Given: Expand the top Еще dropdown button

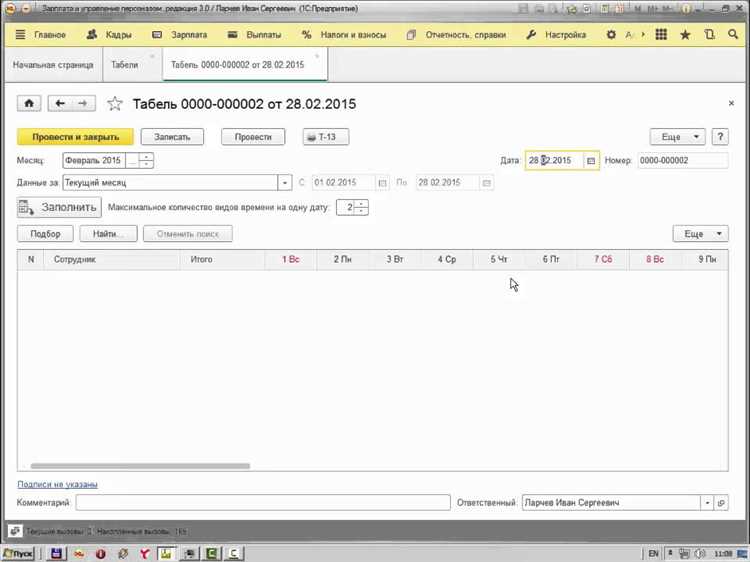Looking at the screenshot, I should [x=677, y=137].
